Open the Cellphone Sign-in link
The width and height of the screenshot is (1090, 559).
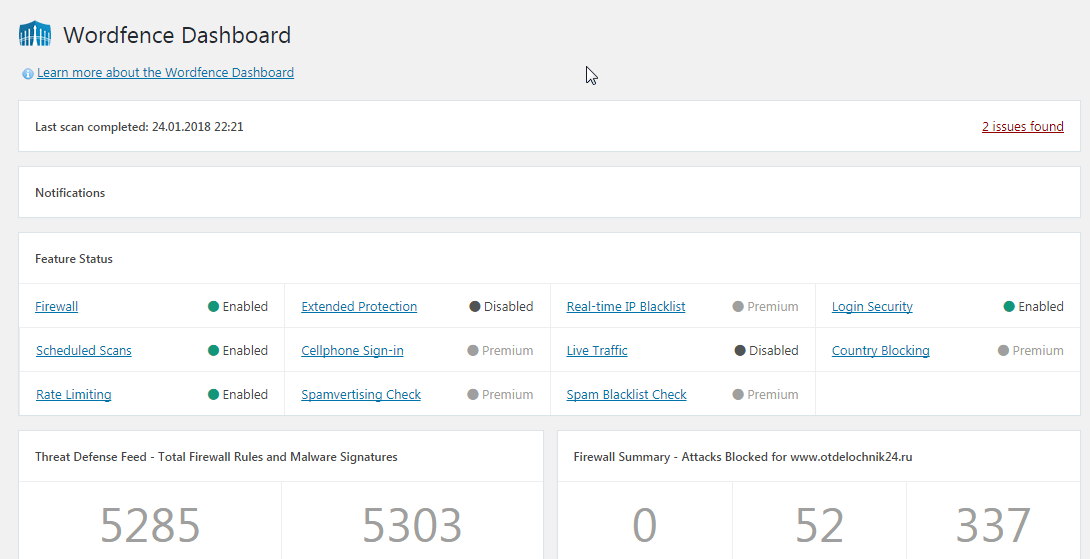pyautogui.click(x=352, y=350)
